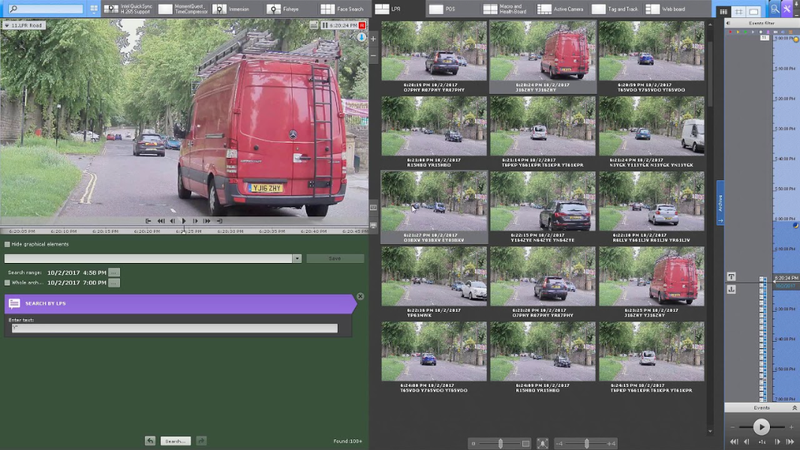Click the Immersion layout icon
800x450 pixels.
[219, 9]
